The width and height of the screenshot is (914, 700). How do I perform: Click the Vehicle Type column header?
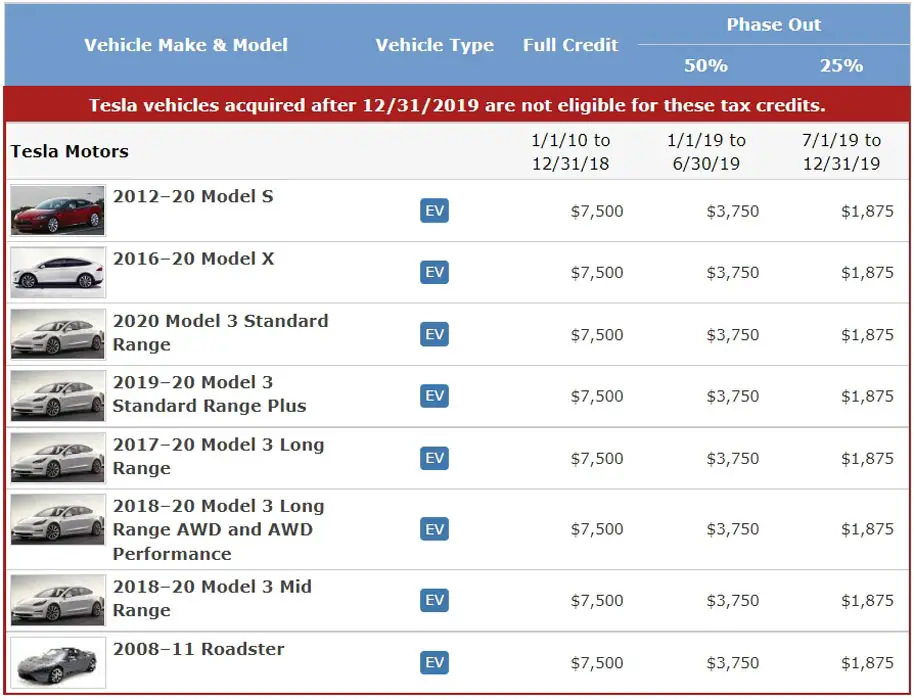tap(434, 45)
